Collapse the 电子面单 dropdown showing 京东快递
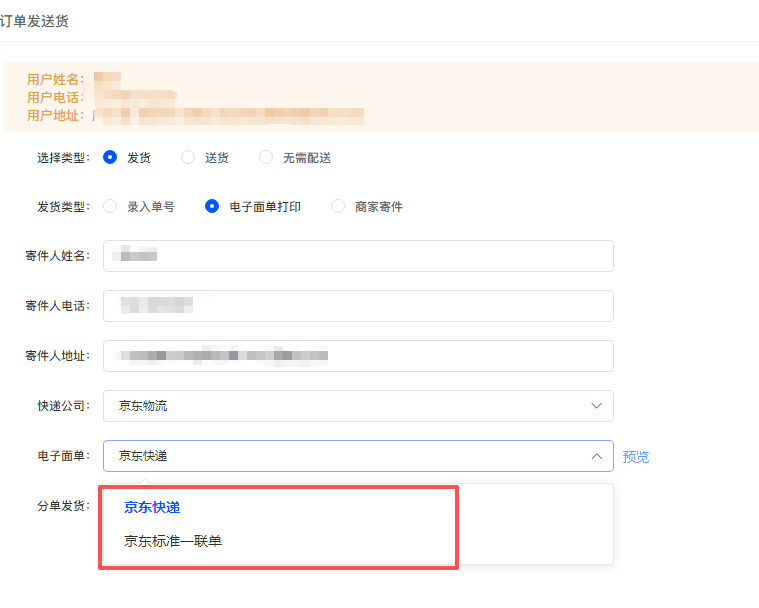The width and height of the screenshot is (759, 608). (358, 456)
